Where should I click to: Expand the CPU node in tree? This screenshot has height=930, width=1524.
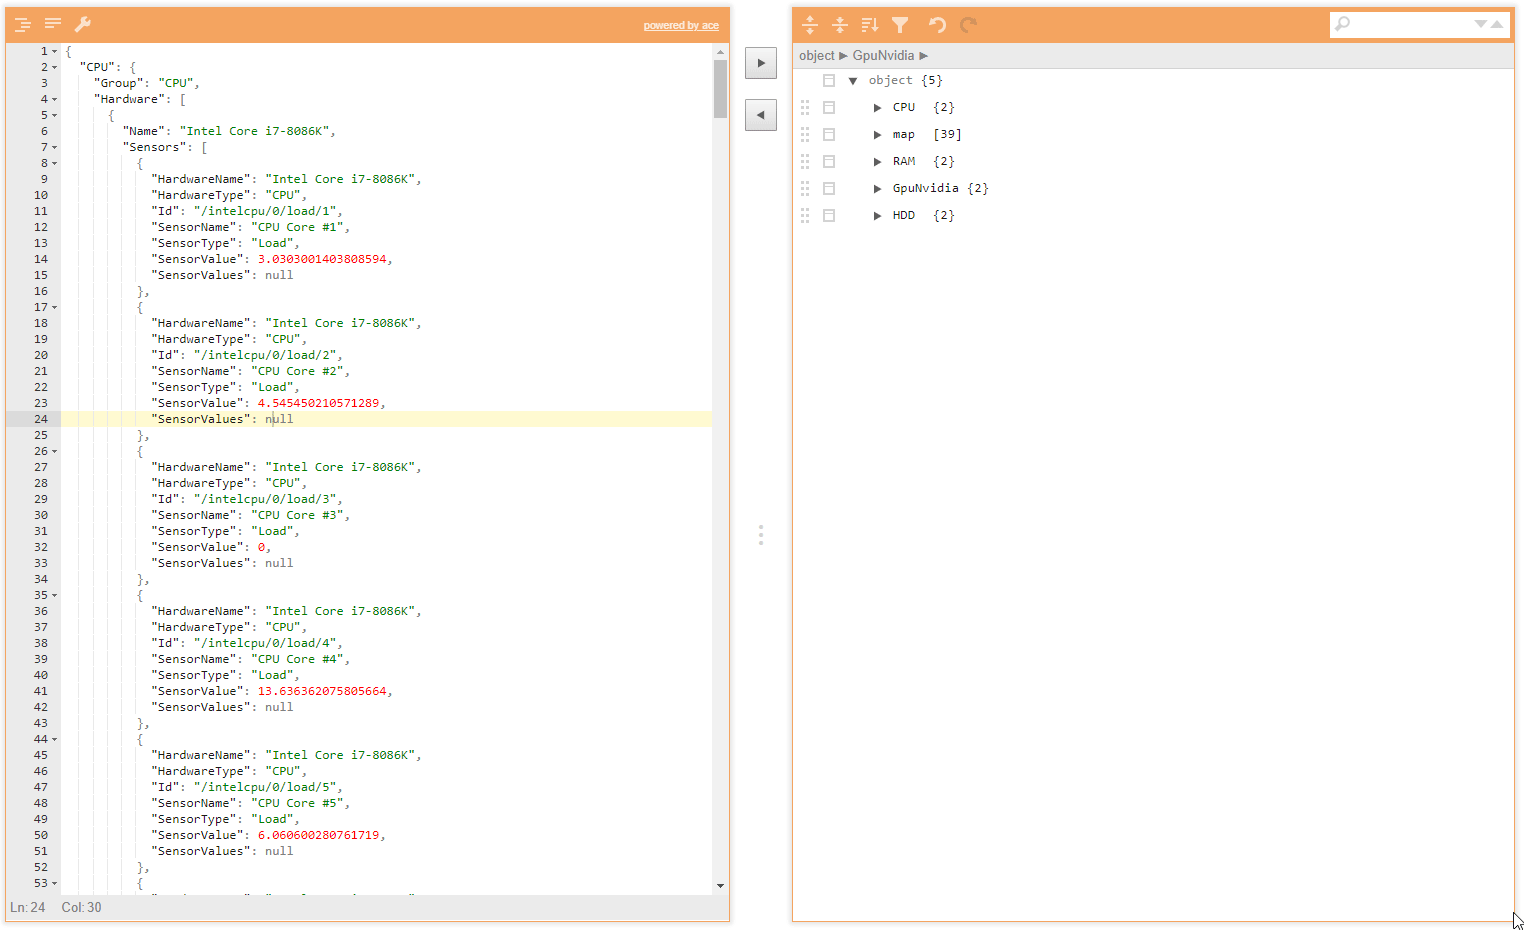[x=877, y=108]
